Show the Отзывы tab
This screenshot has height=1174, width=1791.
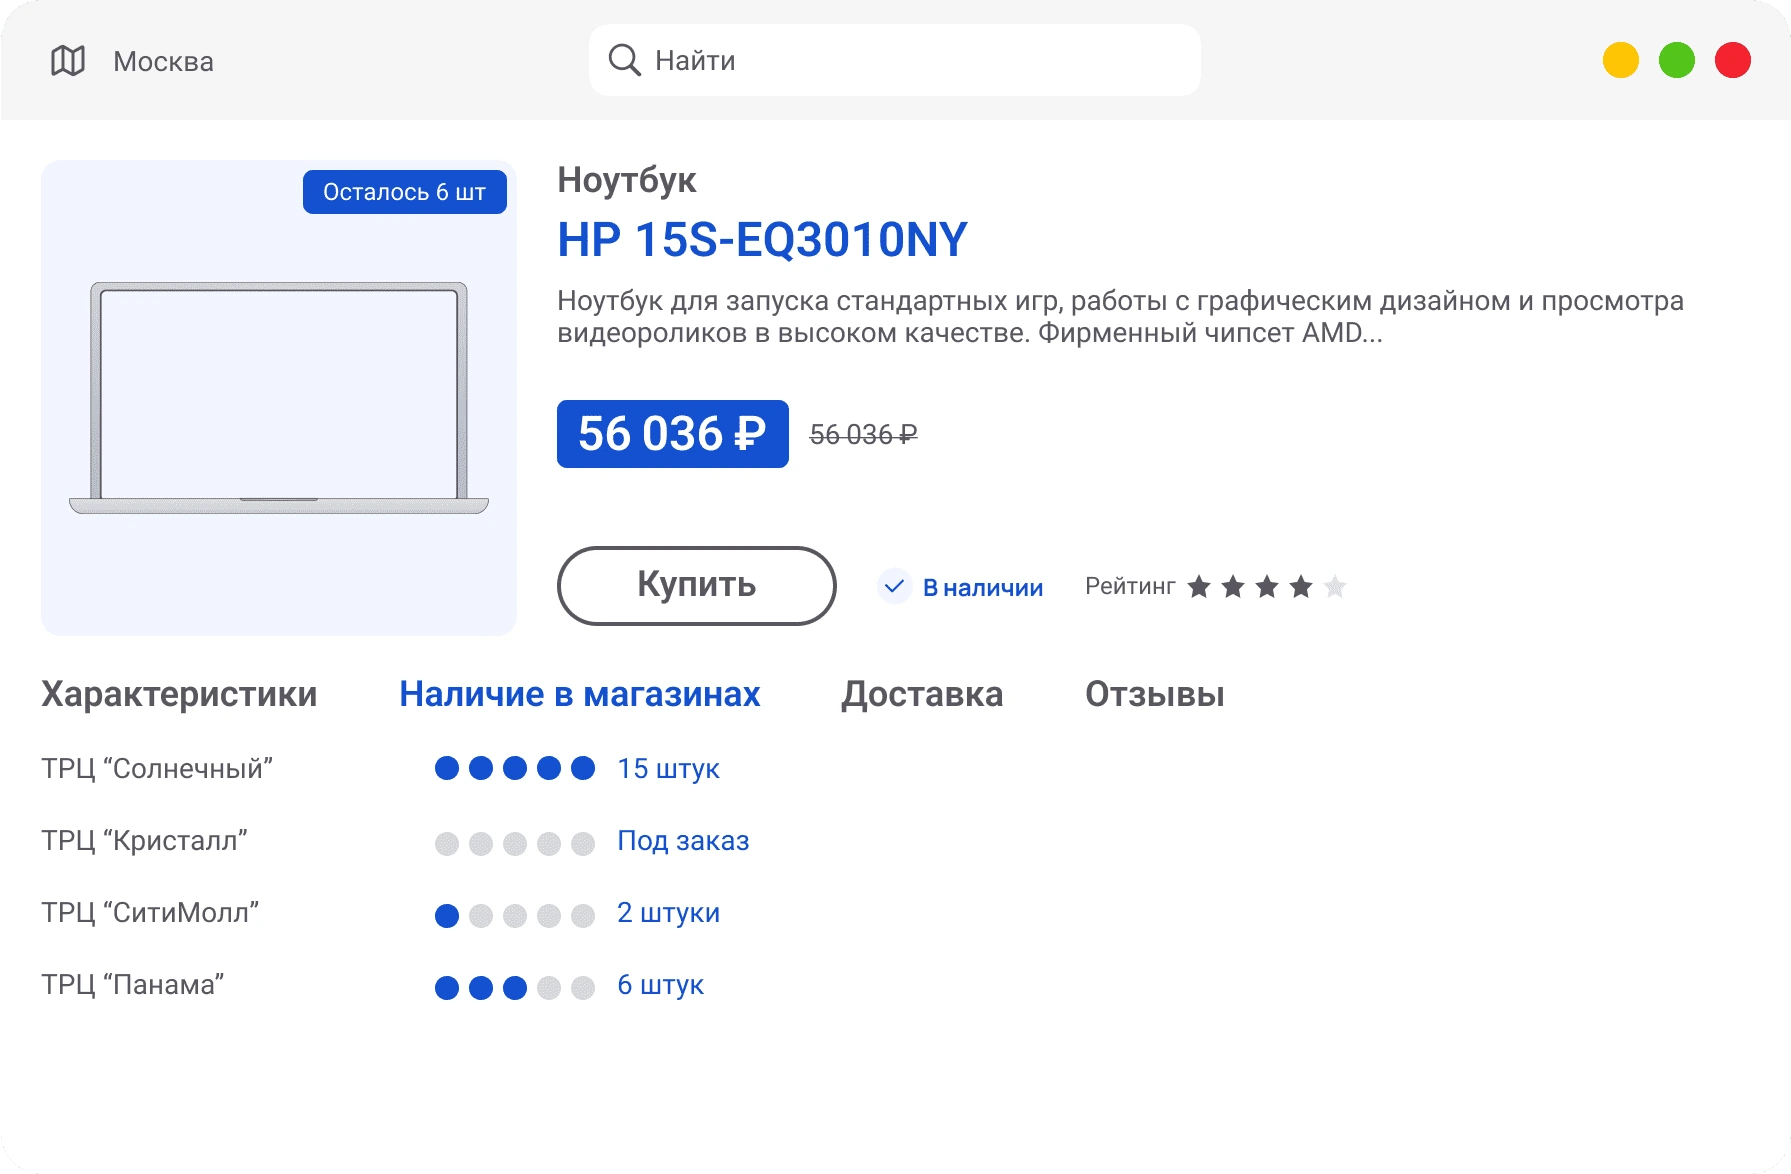(x=1154, y=694)
